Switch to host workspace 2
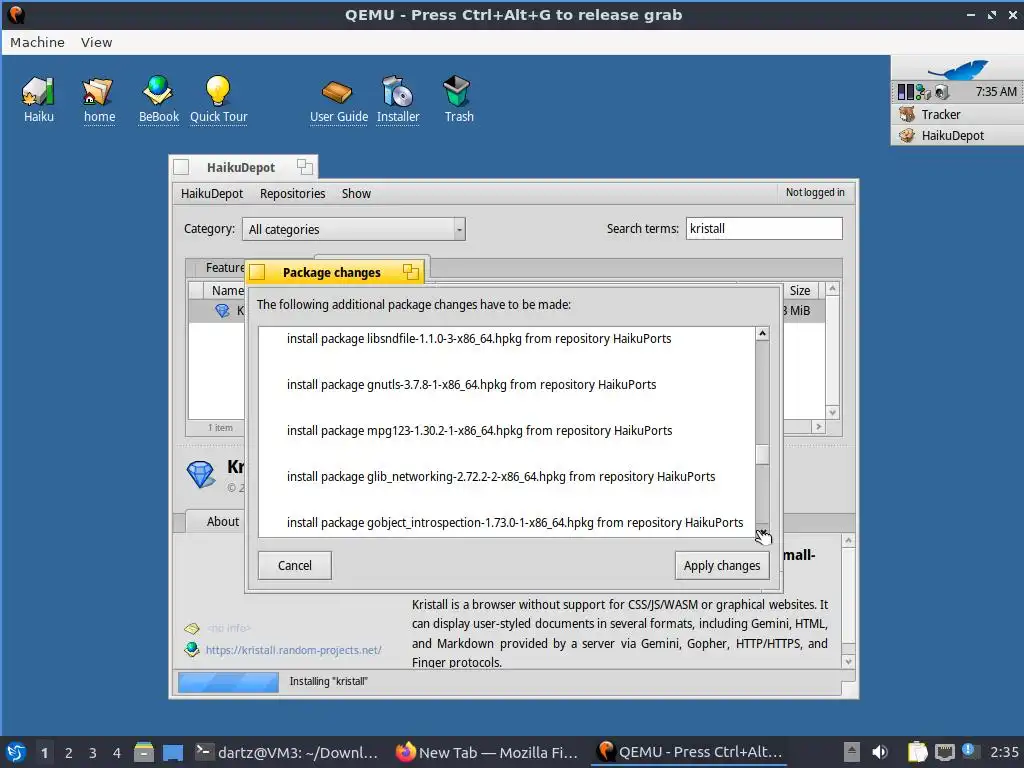1024x768 pixels. pos(69,752)
